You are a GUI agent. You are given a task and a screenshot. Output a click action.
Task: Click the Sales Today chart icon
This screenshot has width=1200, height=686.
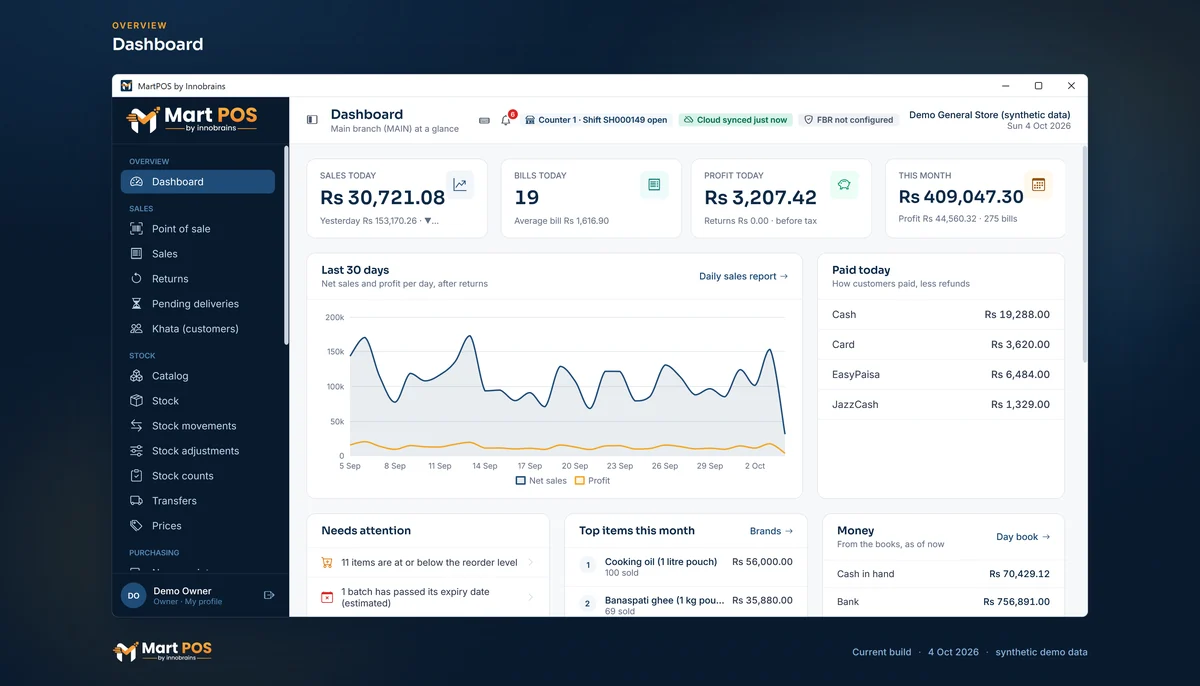pos(460,184)
